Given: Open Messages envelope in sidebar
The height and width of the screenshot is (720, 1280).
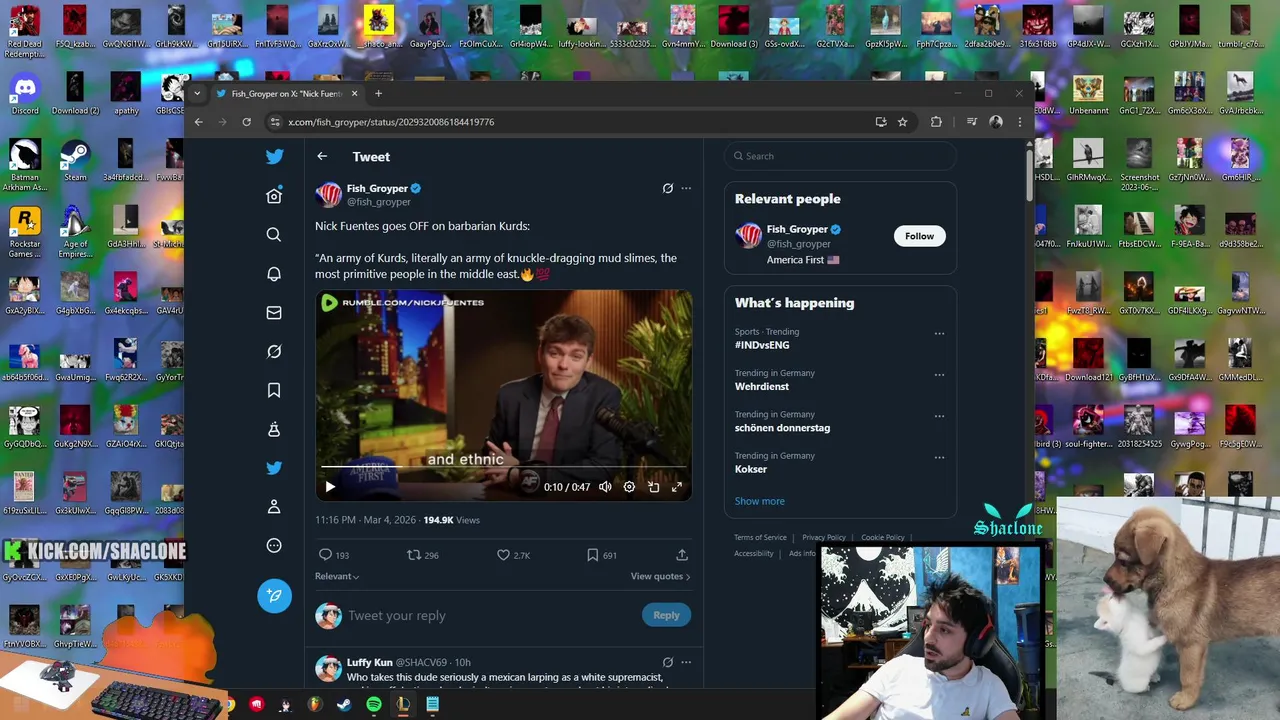Looking at the screenshot, I should (274, 312).
